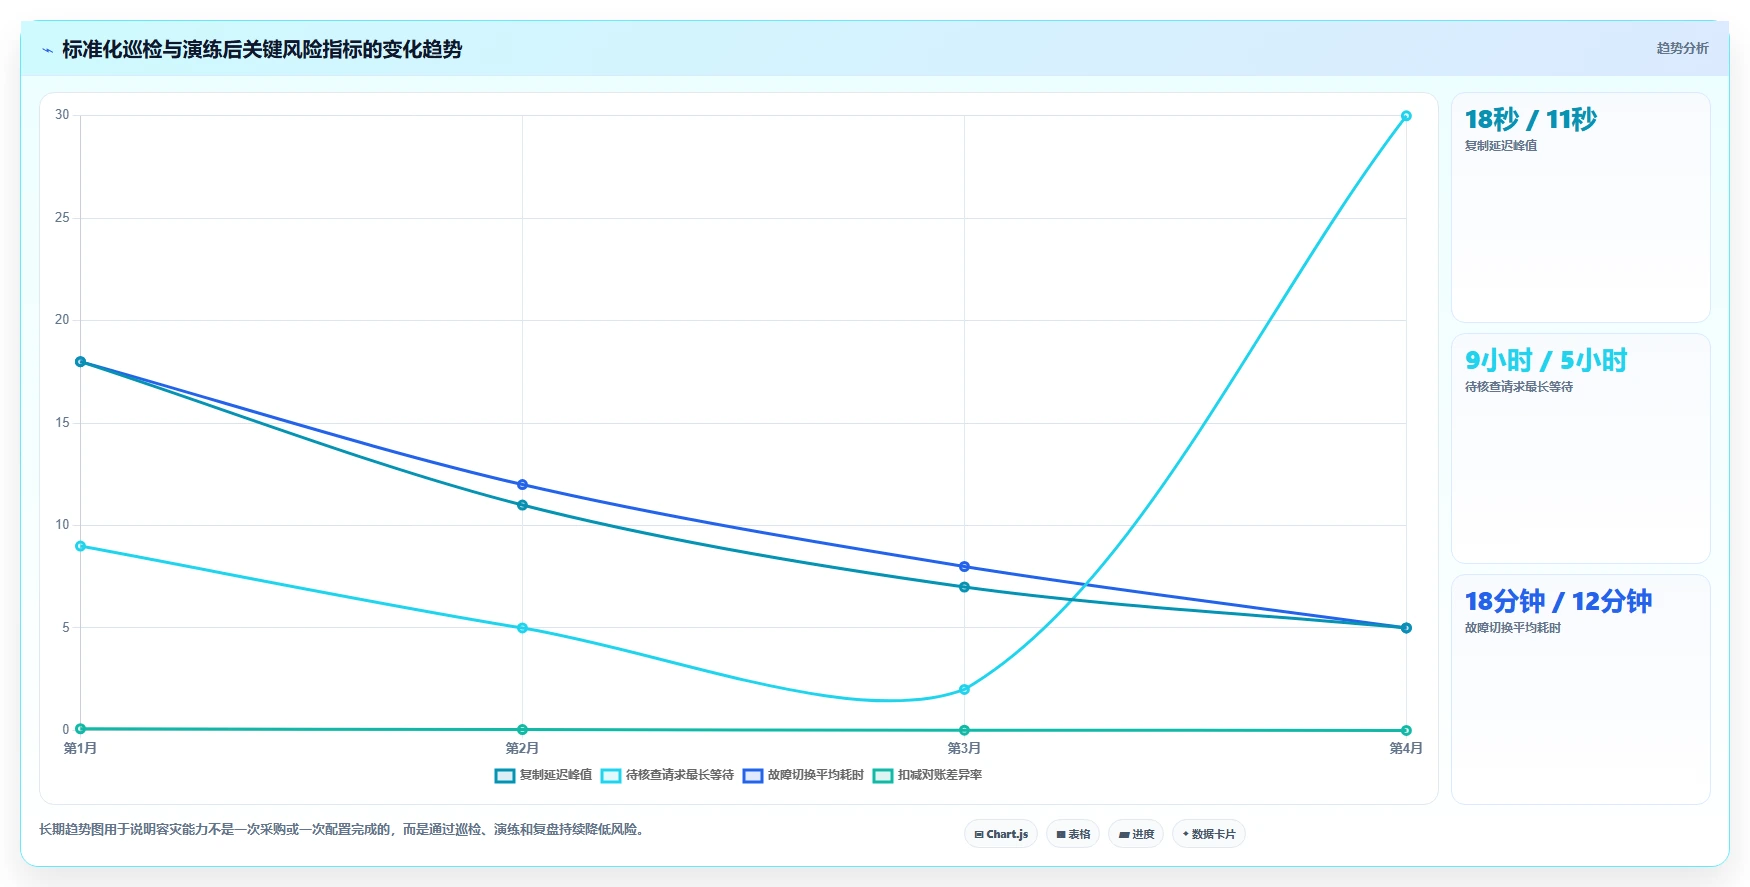This screenshot has width=1750, height=887.
Task: Click the 扣减对账差异率 point at 第1月
Action: 80,729
